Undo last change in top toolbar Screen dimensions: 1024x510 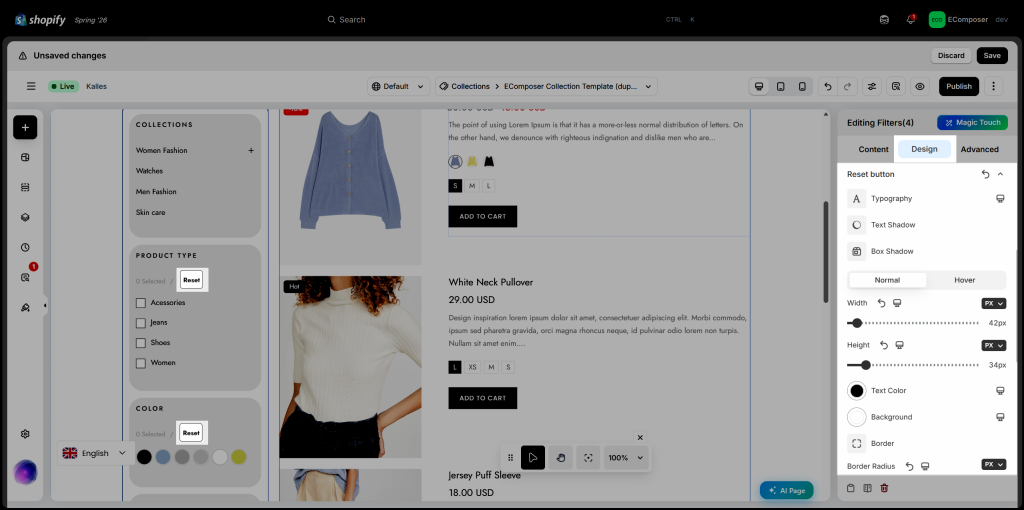pos(828,86)
